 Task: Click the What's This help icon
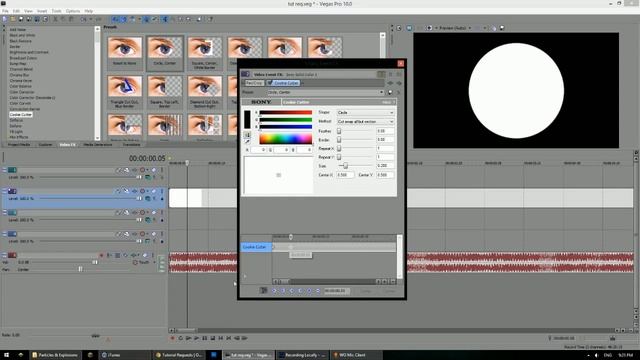pos(211,19)
